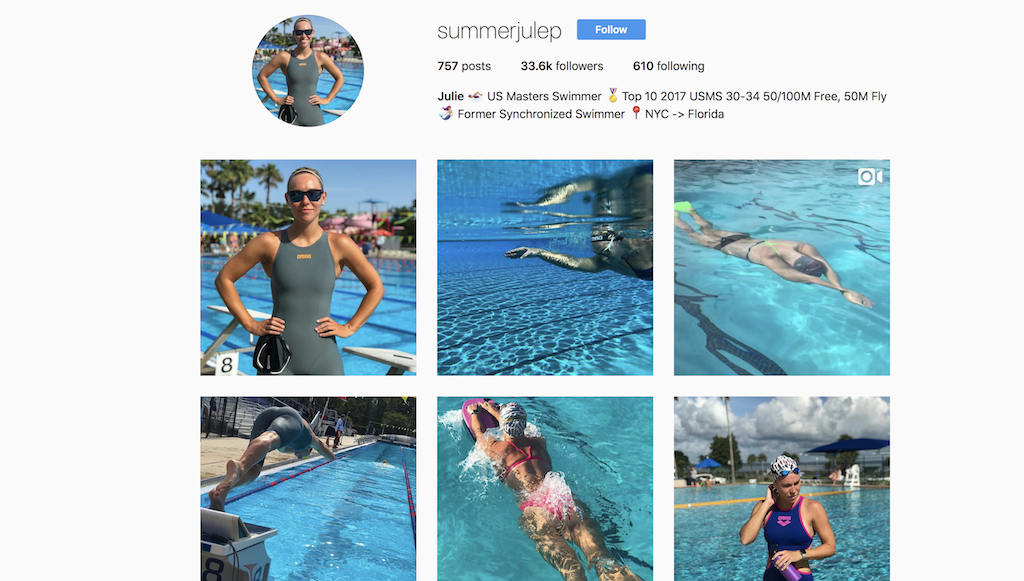Click the 757 posts count
The height and width of the screenshot is (581, 1024).
click(x=464, y=66)
